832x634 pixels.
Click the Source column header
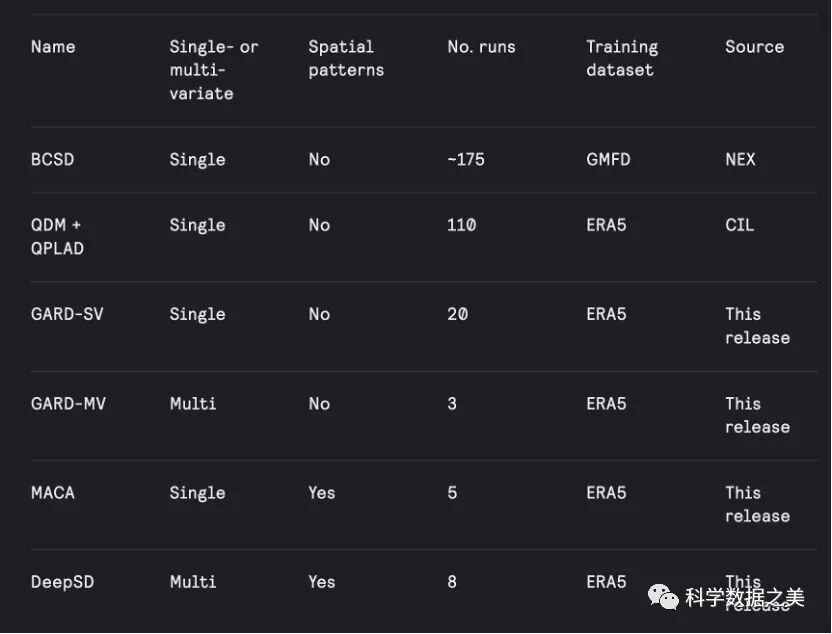754,47
